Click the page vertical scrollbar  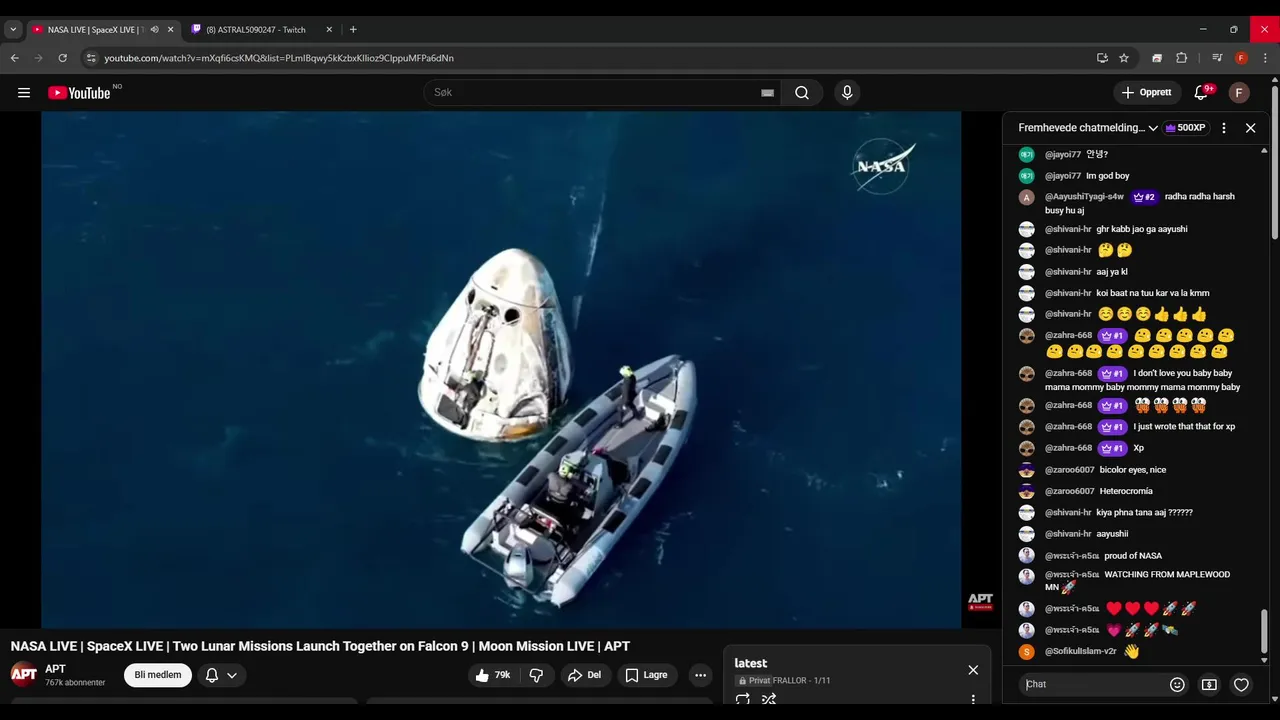tap(1275, 163)
